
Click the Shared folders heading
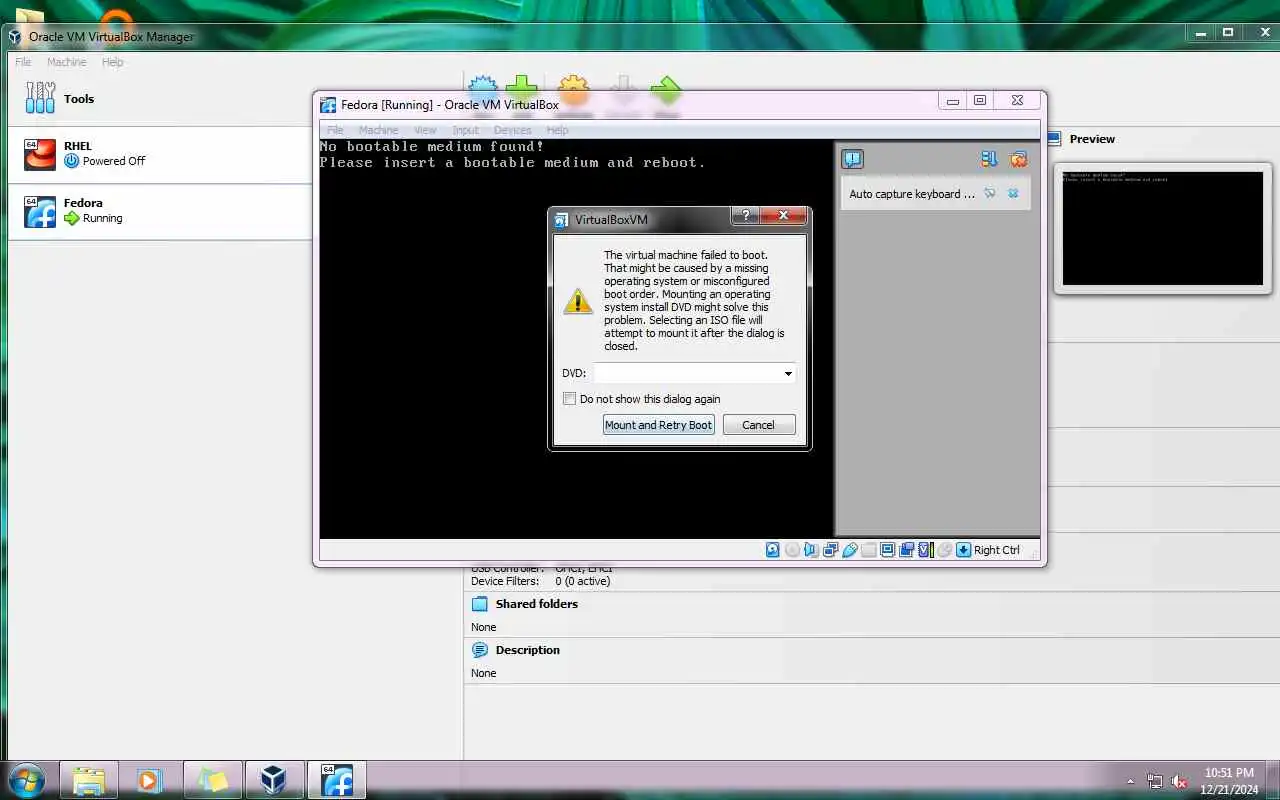pyautogui.click(x=537, y=604)
